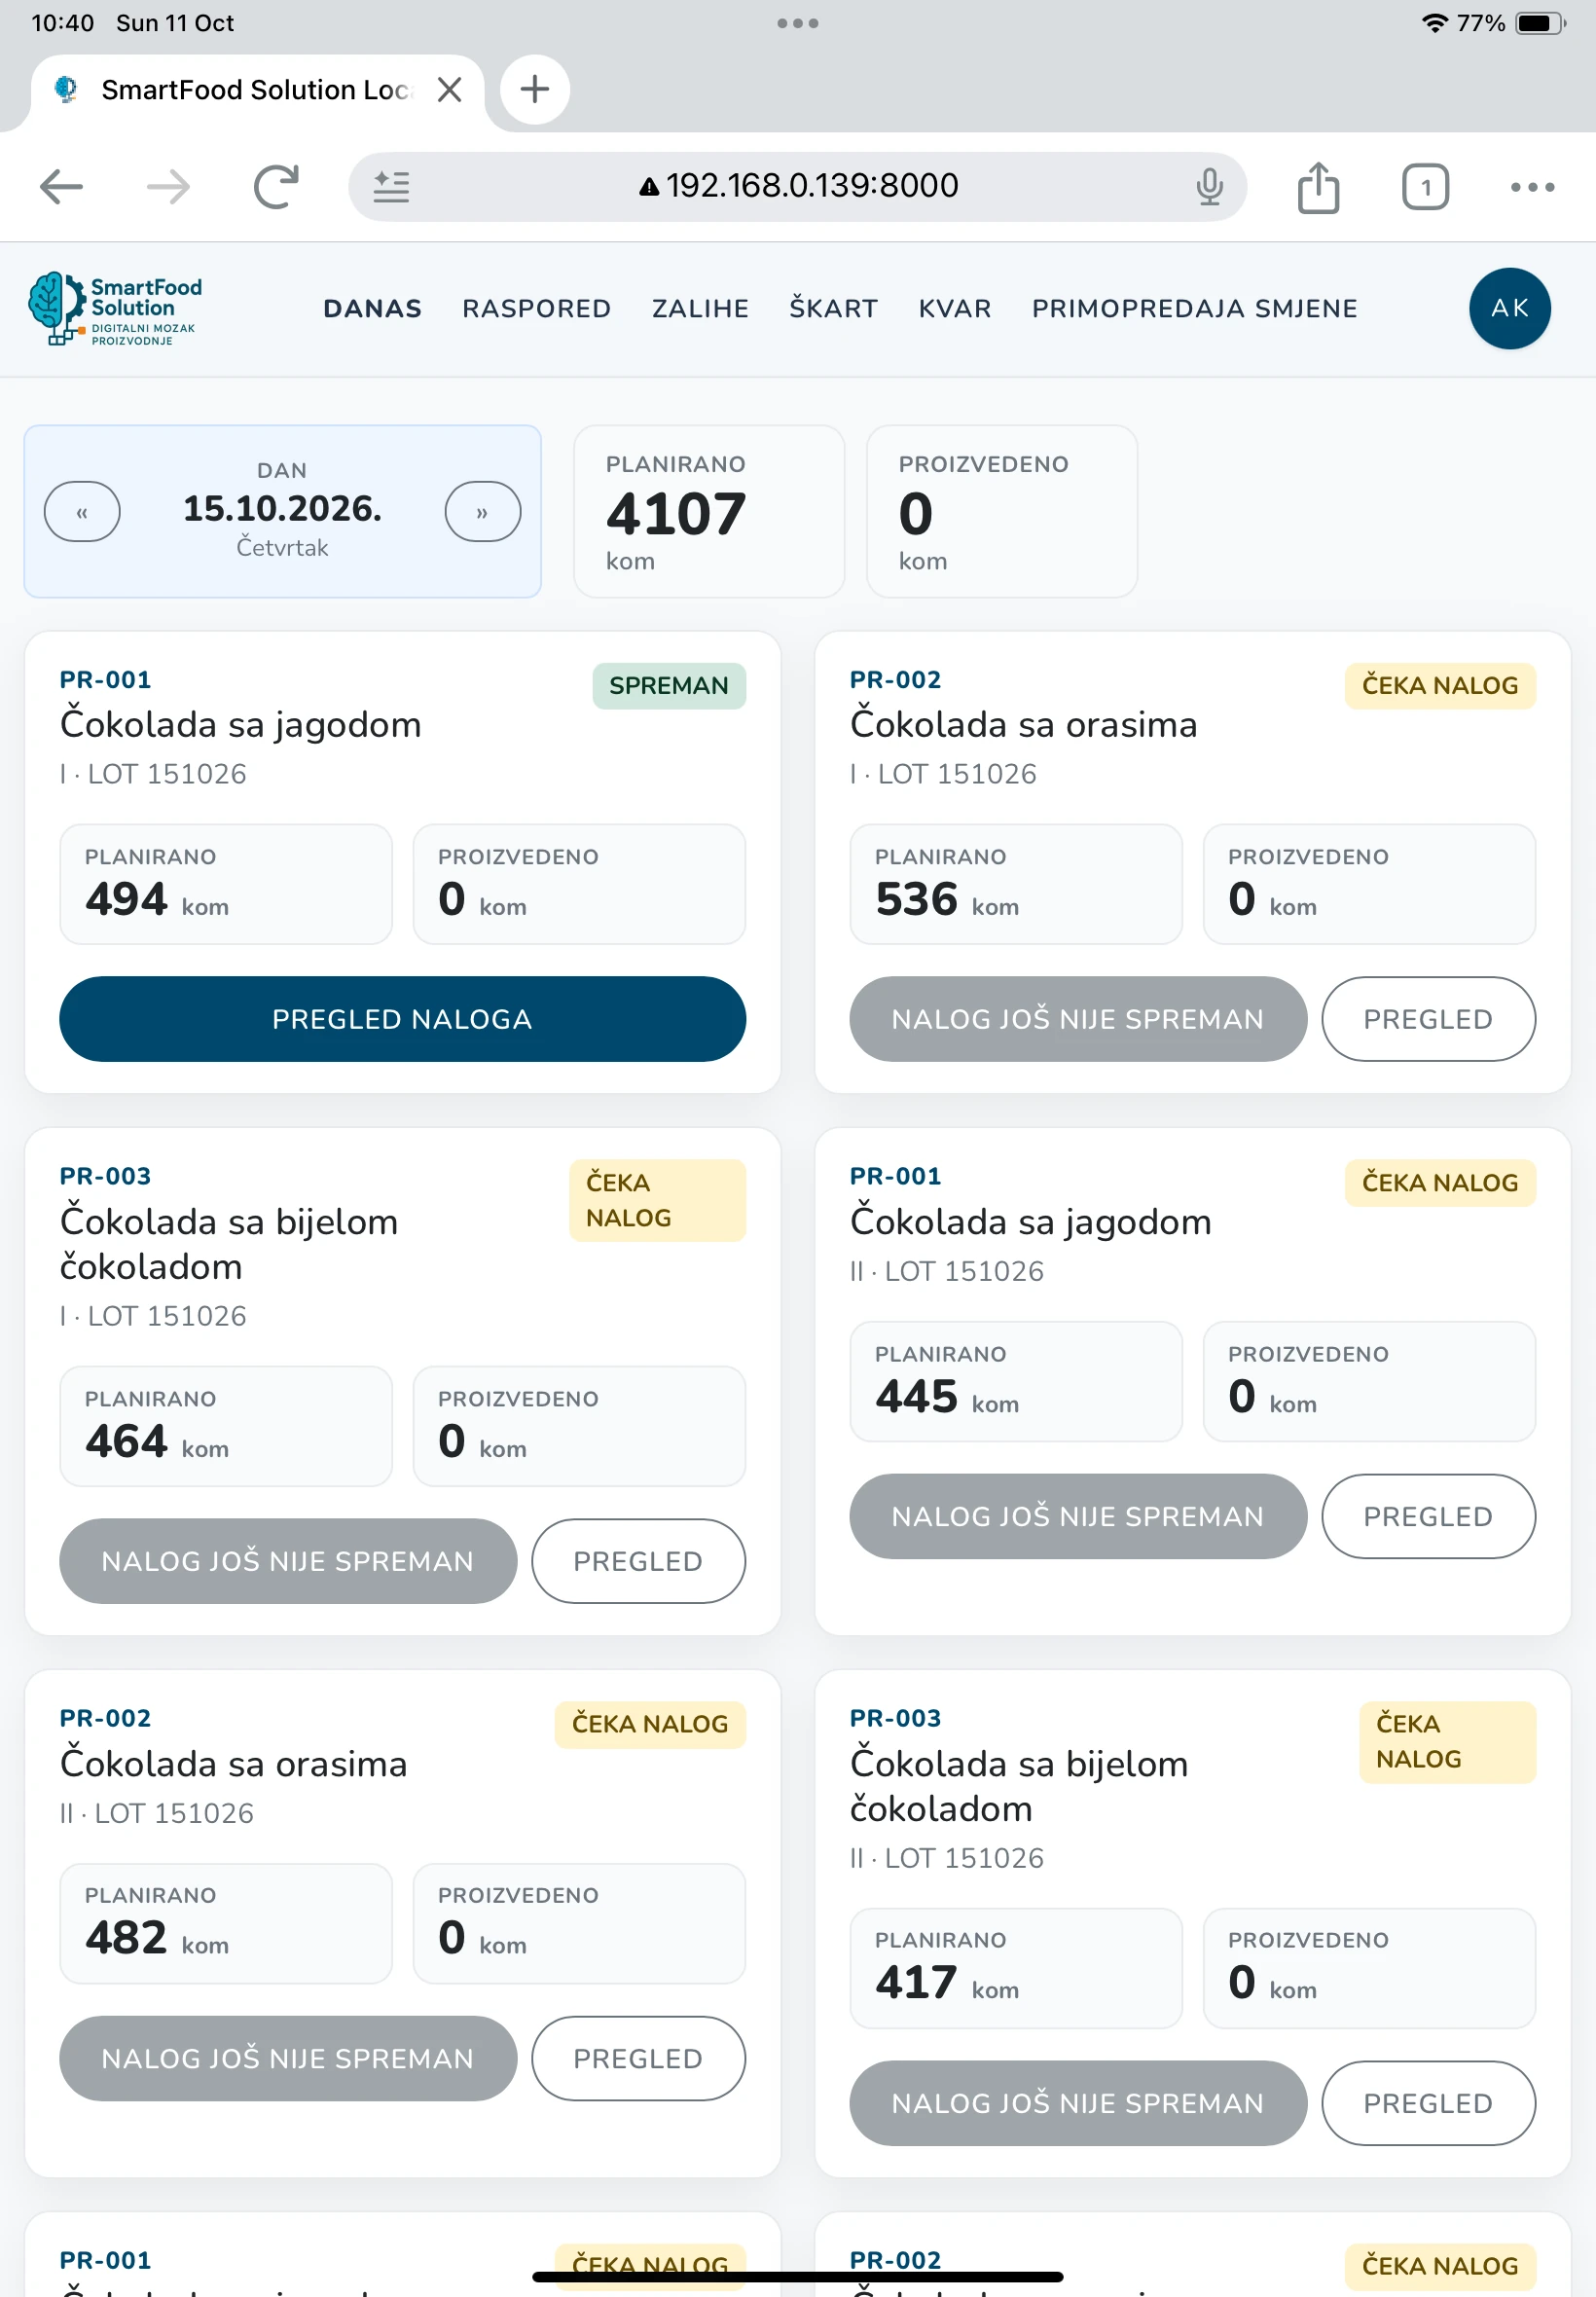Click the date 15.10.2026.
1596x2297 pixels.
tap(282, 509)
